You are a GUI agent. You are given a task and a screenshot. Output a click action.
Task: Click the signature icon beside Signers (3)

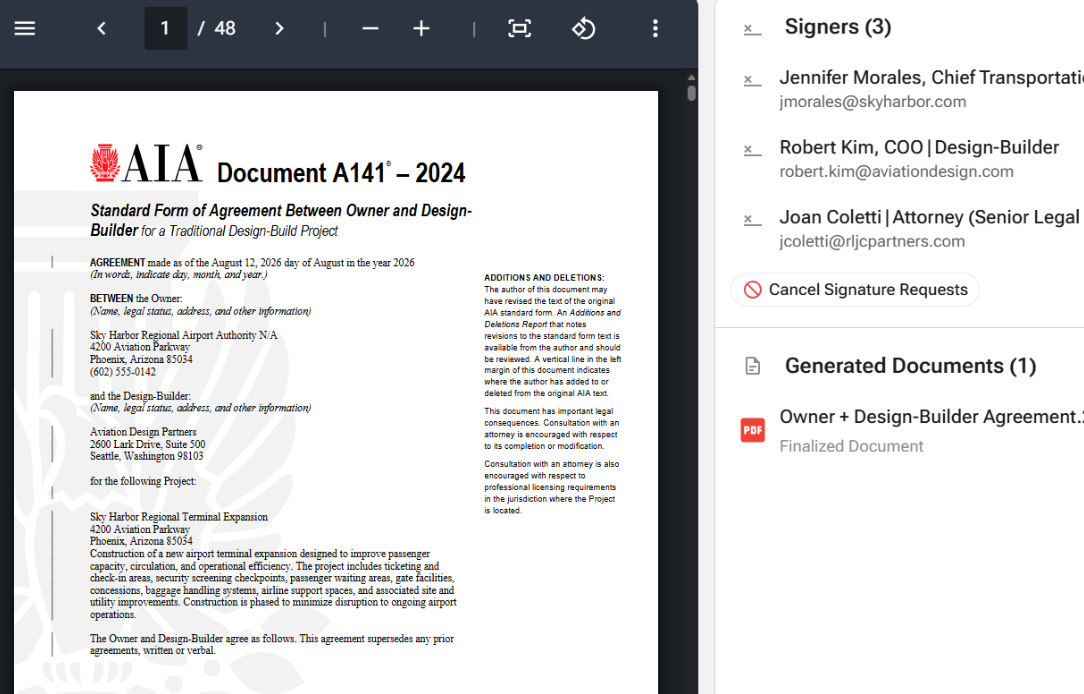pos(752,29)
